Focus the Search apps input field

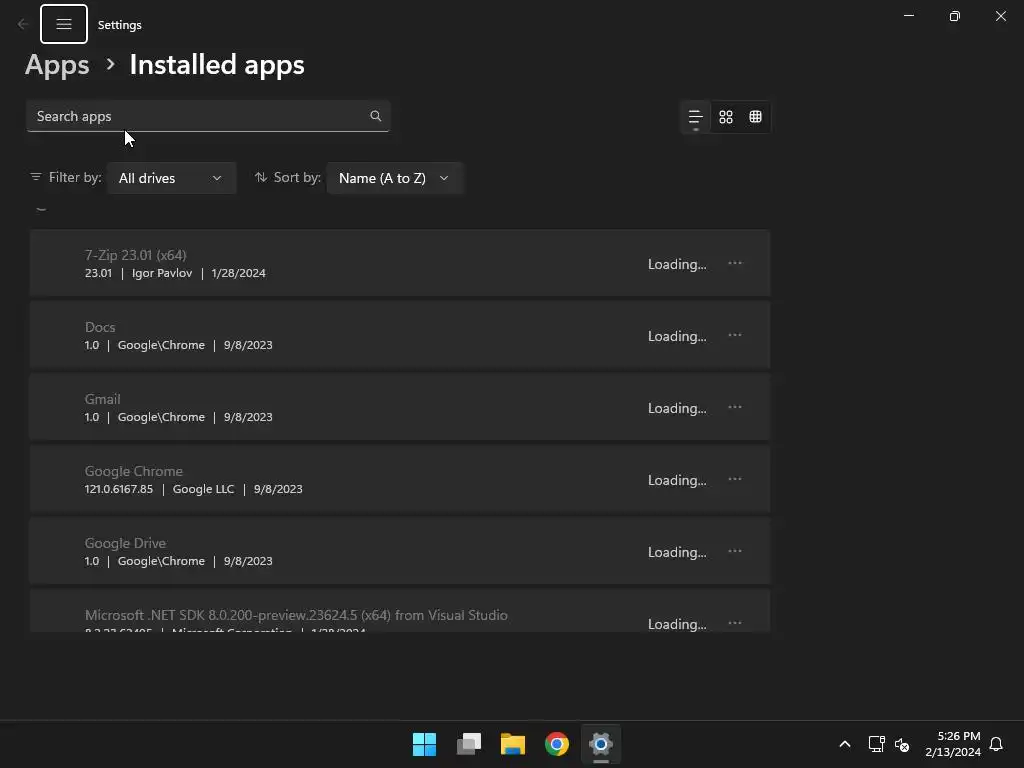click(208, 116)
